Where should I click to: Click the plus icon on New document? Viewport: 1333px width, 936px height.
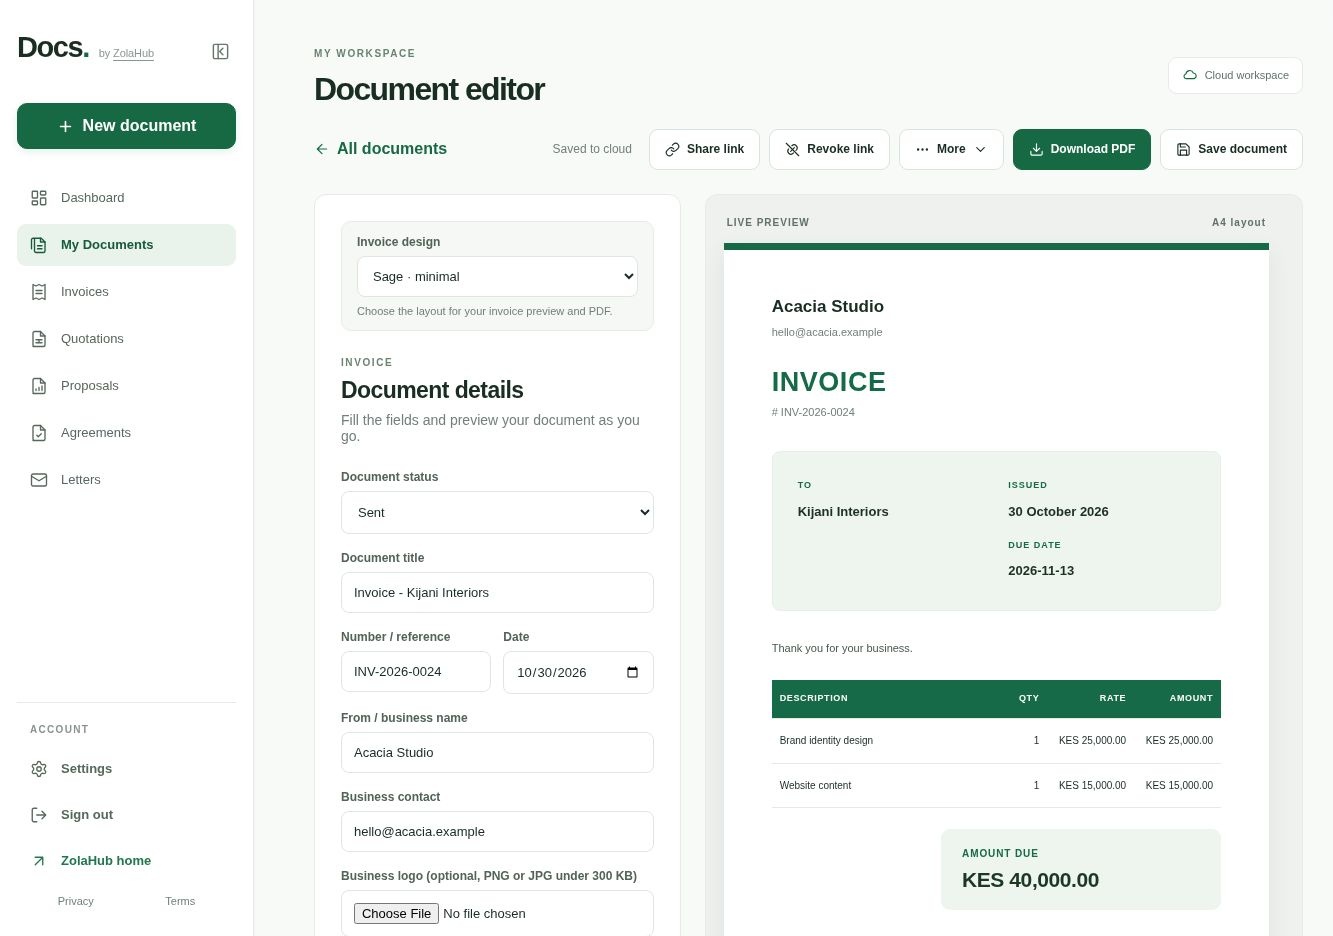pos(65,126)
